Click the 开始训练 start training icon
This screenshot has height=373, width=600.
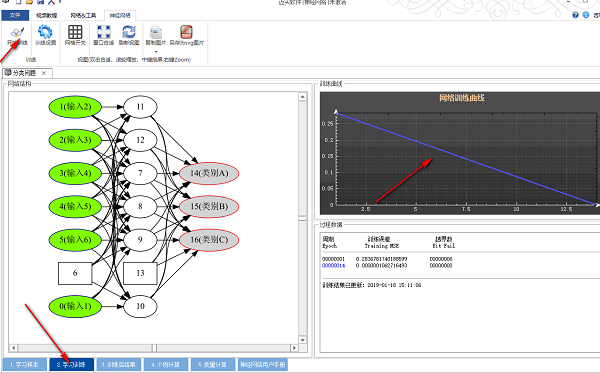[17, 33]
